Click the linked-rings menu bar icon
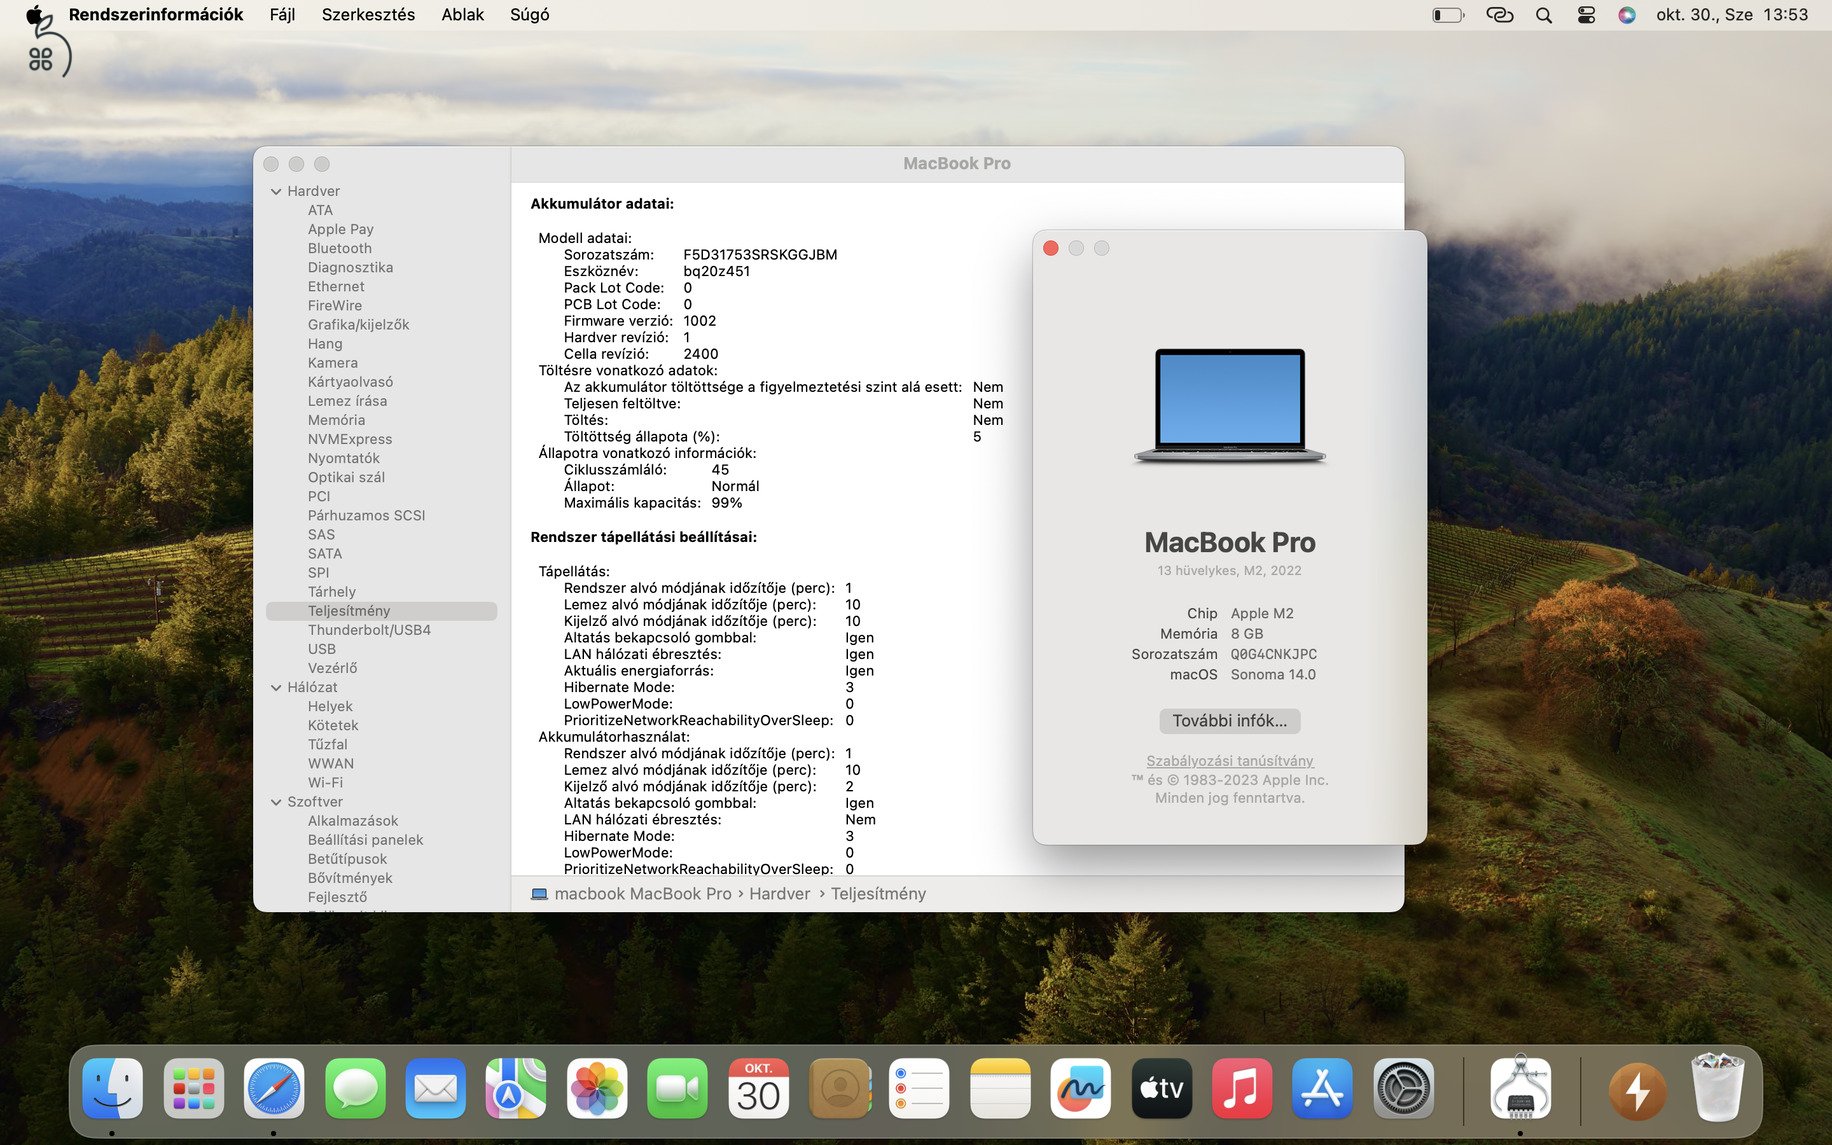The width and height of the screenshot is (1832, 1145). [1499, 15]
